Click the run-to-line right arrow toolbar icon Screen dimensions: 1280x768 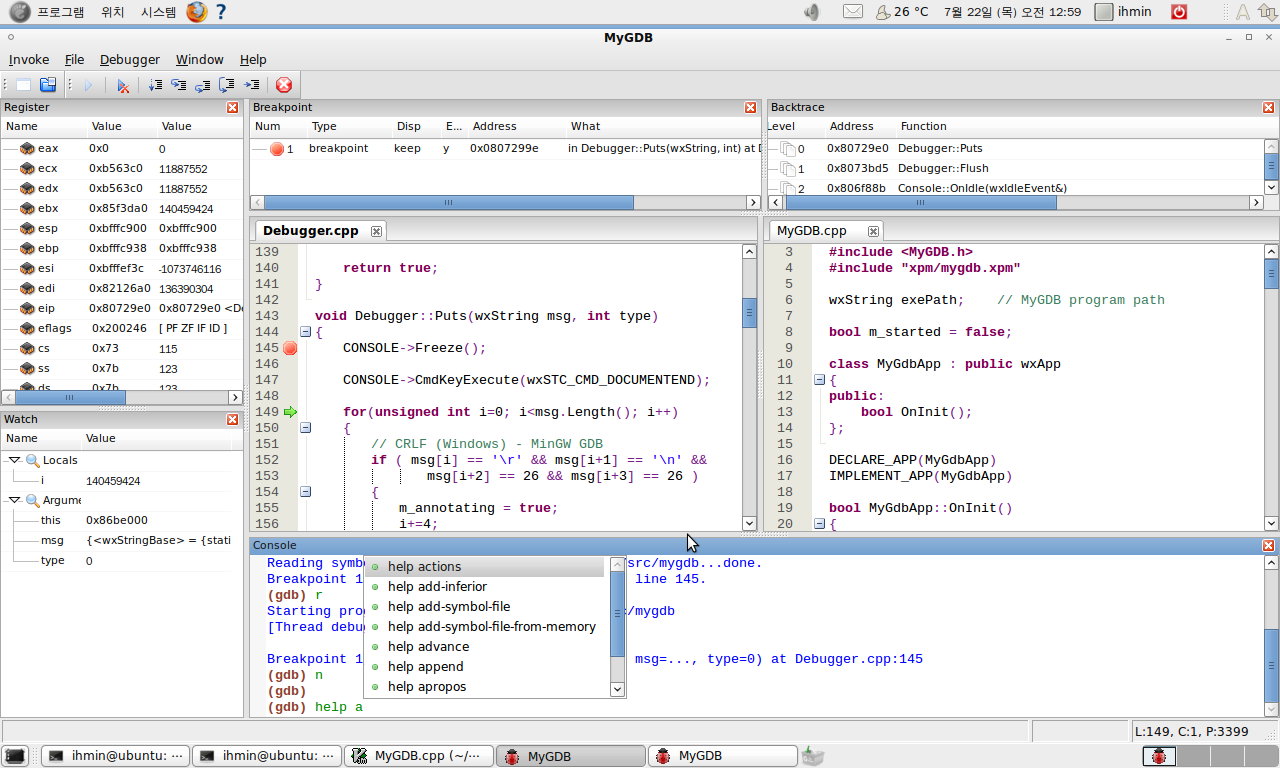tap(252, 86)
